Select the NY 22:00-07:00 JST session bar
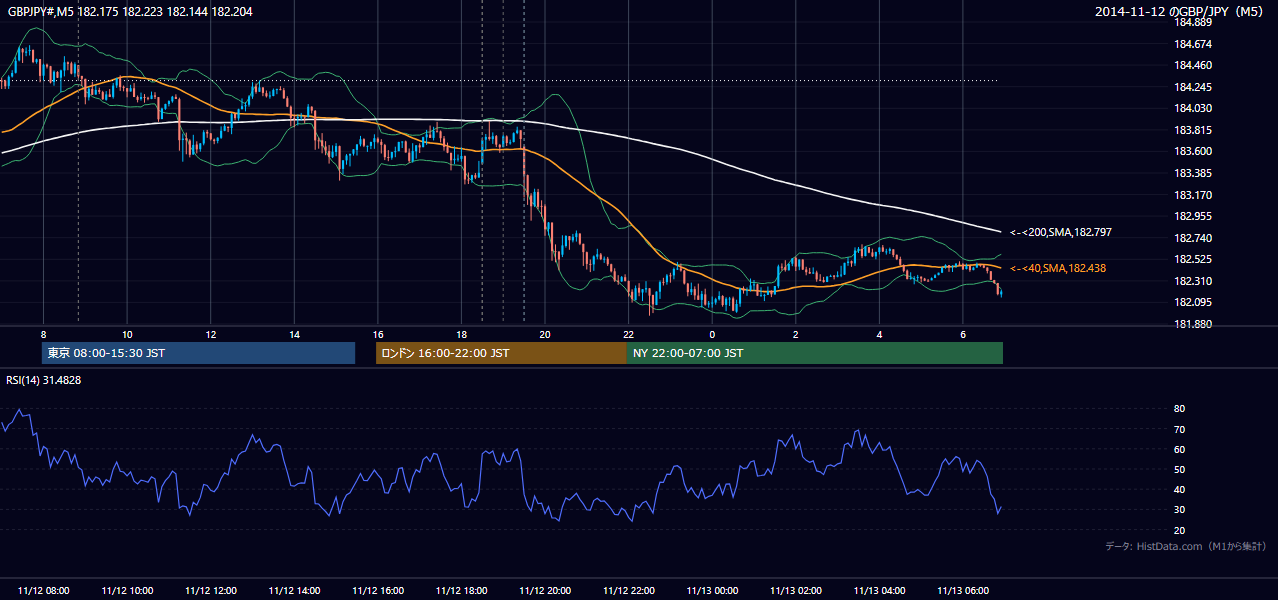This screenshot has height=600, width=1278. coord(815,353)
